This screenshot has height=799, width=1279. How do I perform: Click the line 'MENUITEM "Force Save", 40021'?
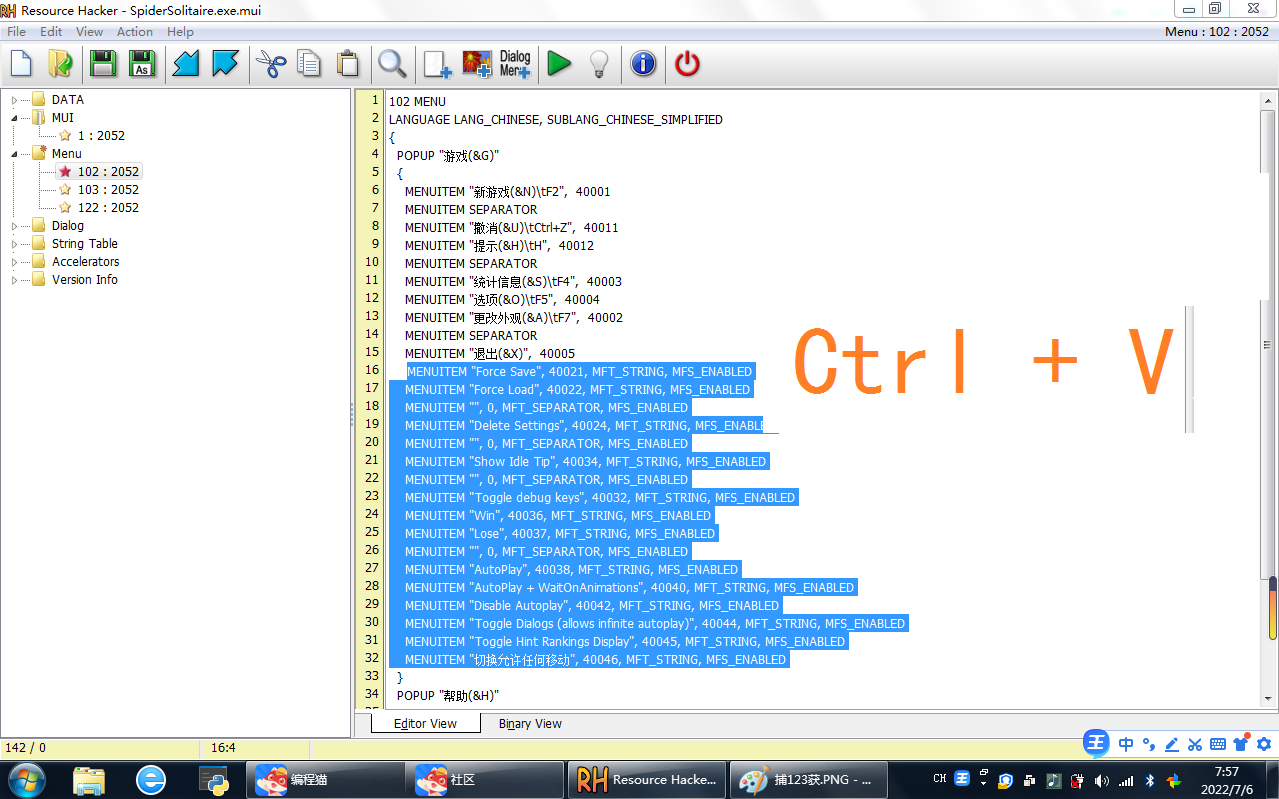(x=579, y=372)
